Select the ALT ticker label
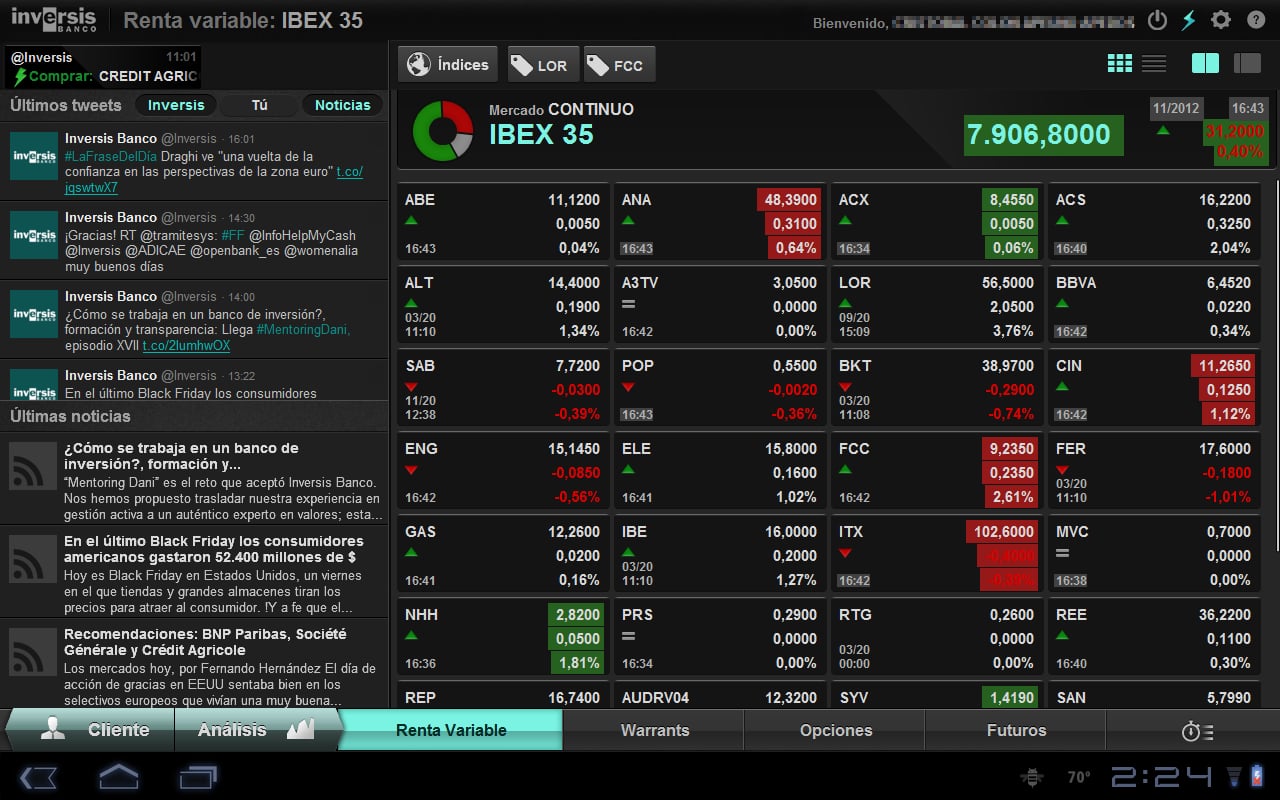This screenshot has width=1280, height=800. 419,283
